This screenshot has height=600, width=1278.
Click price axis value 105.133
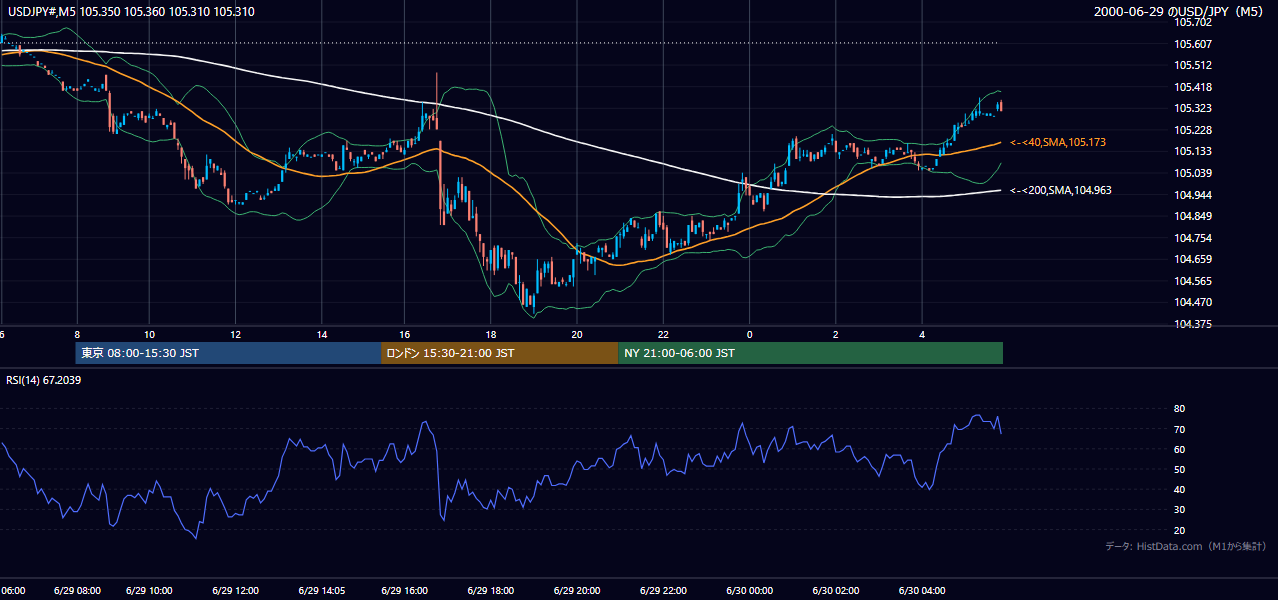(x=1192, y=151)
